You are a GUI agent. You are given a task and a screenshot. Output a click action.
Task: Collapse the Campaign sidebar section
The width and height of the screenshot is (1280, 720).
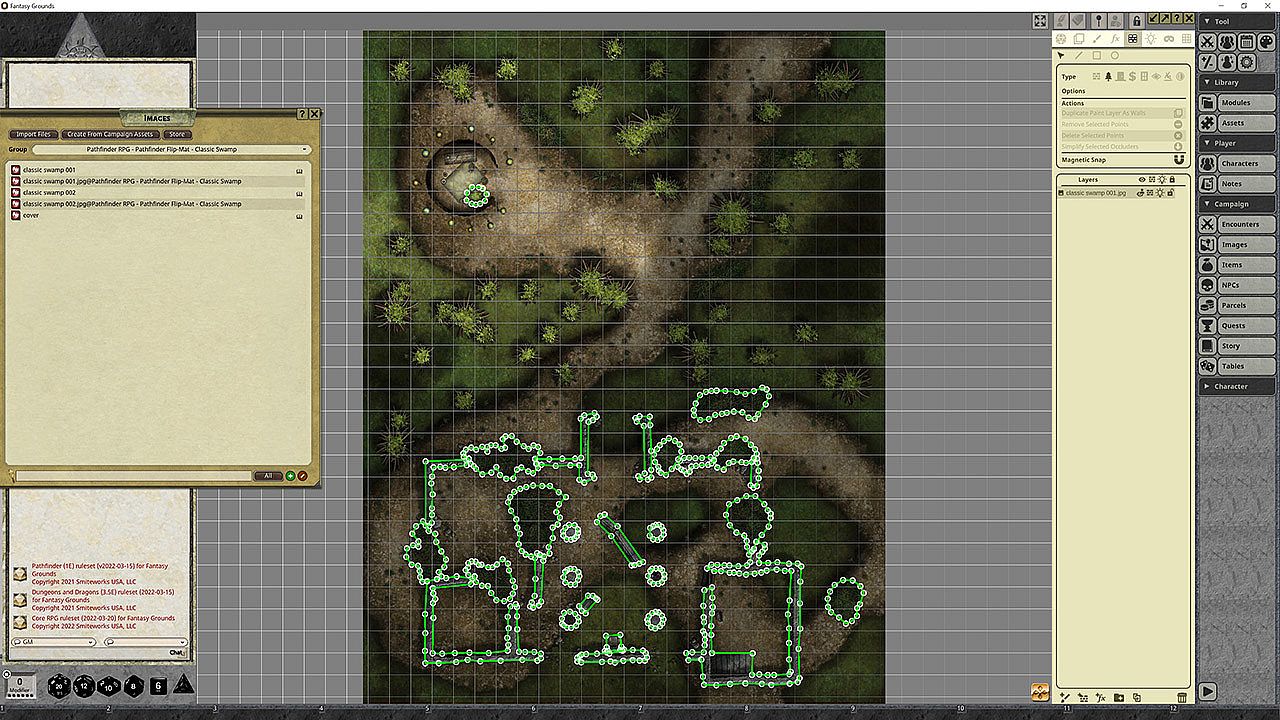[1238, 204]
